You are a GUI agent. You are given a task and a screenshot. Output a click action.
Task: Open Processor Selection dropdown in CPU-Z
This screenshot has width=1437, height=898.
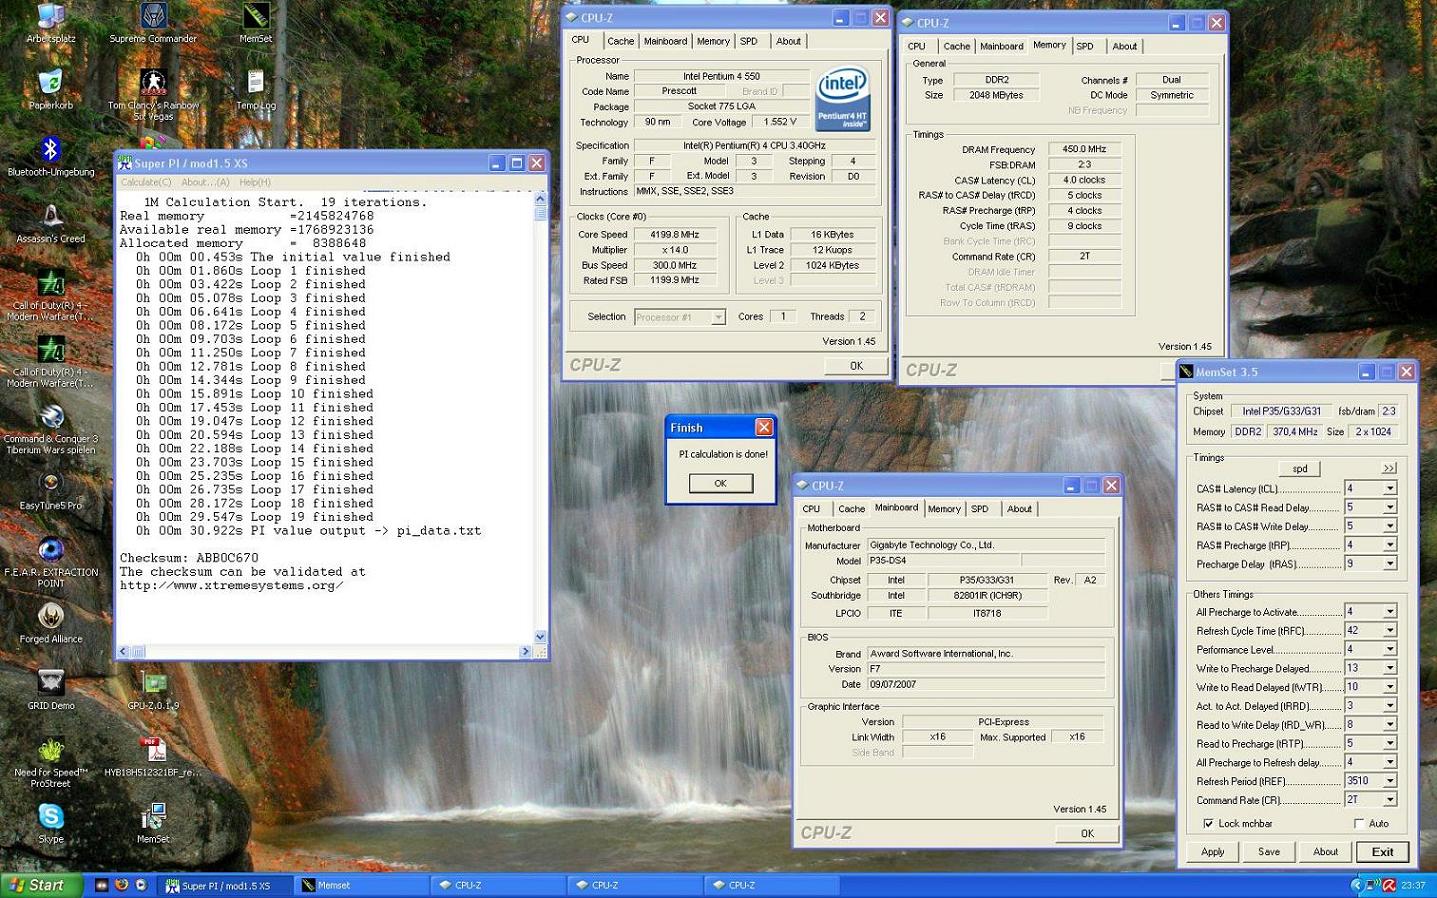click(x=717, y=317)
